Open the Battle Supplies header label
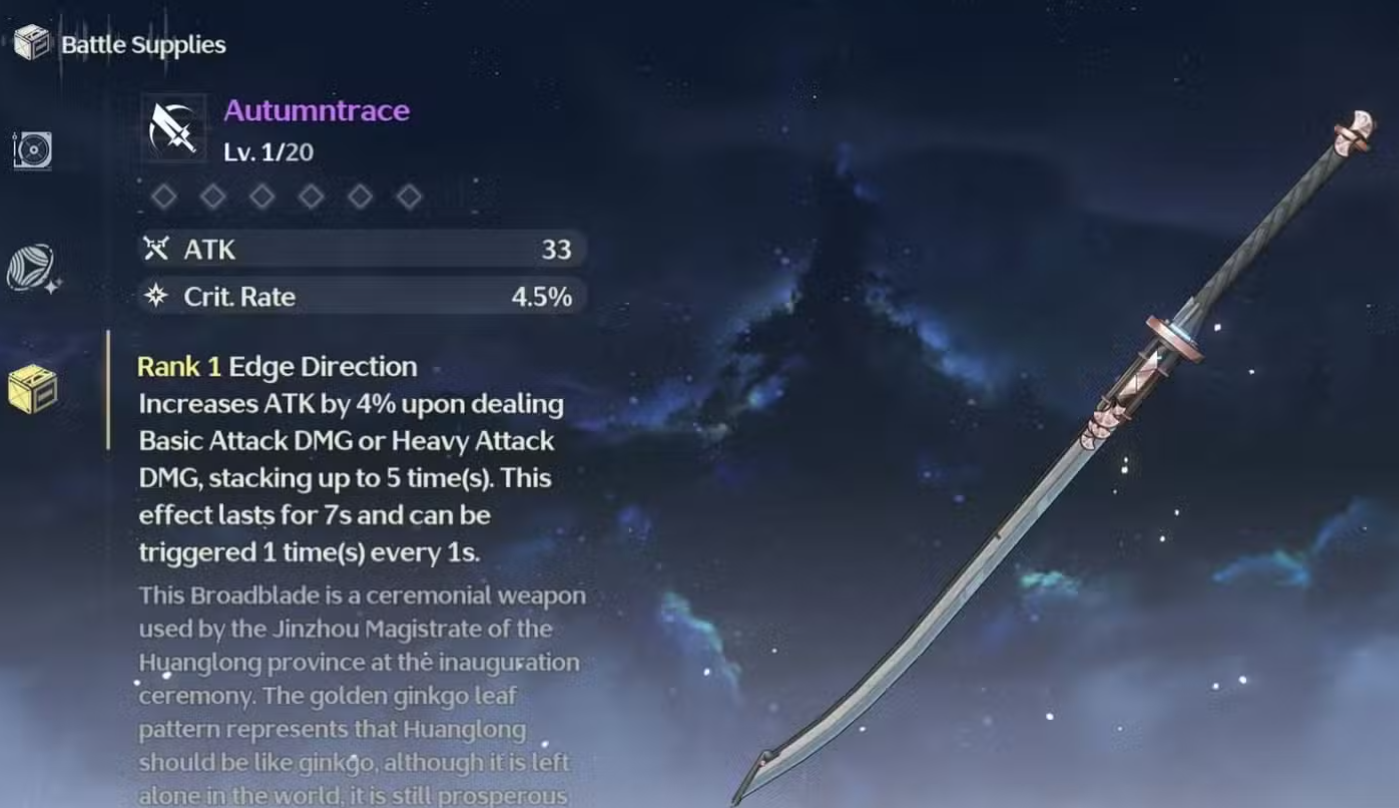Screen dimensions: 1399x808 click(143, 44)
